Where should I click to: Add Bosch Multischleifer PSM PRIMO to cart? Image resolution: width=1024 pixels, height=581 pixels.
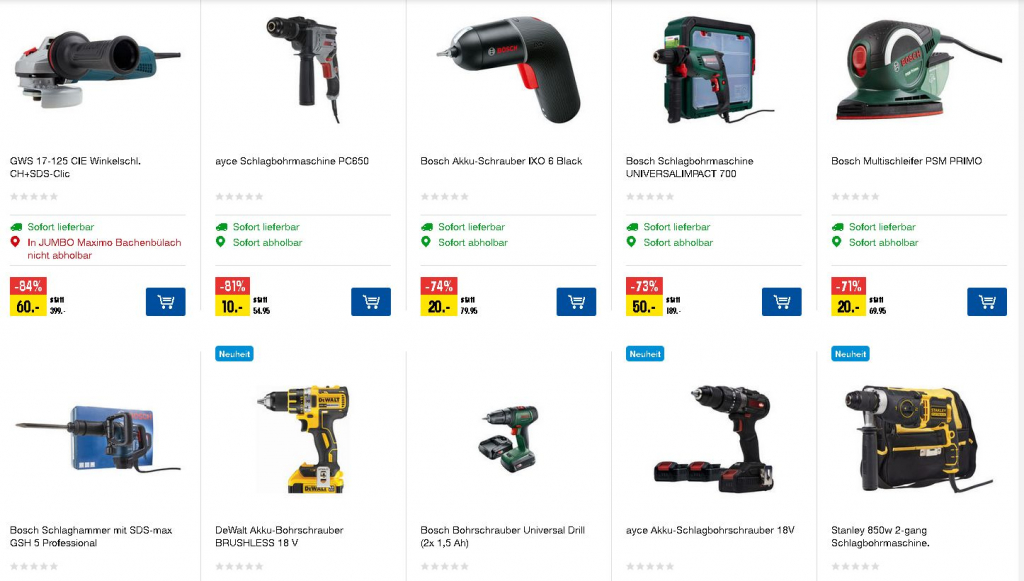[x=987, y=302]
